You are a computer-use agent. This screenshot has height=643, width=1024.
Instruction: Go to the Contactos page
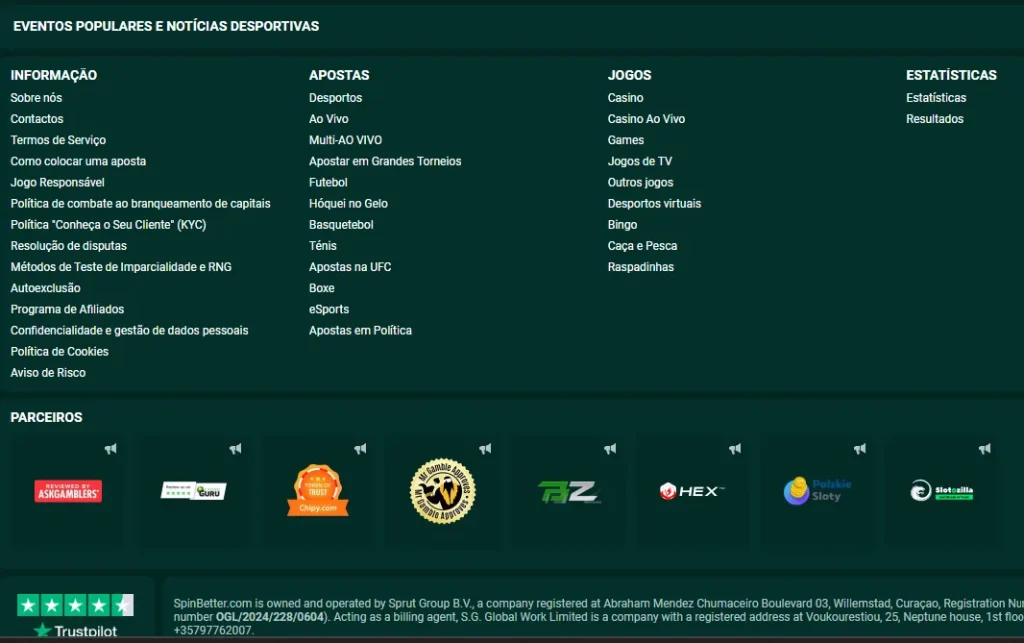[37, 119]
